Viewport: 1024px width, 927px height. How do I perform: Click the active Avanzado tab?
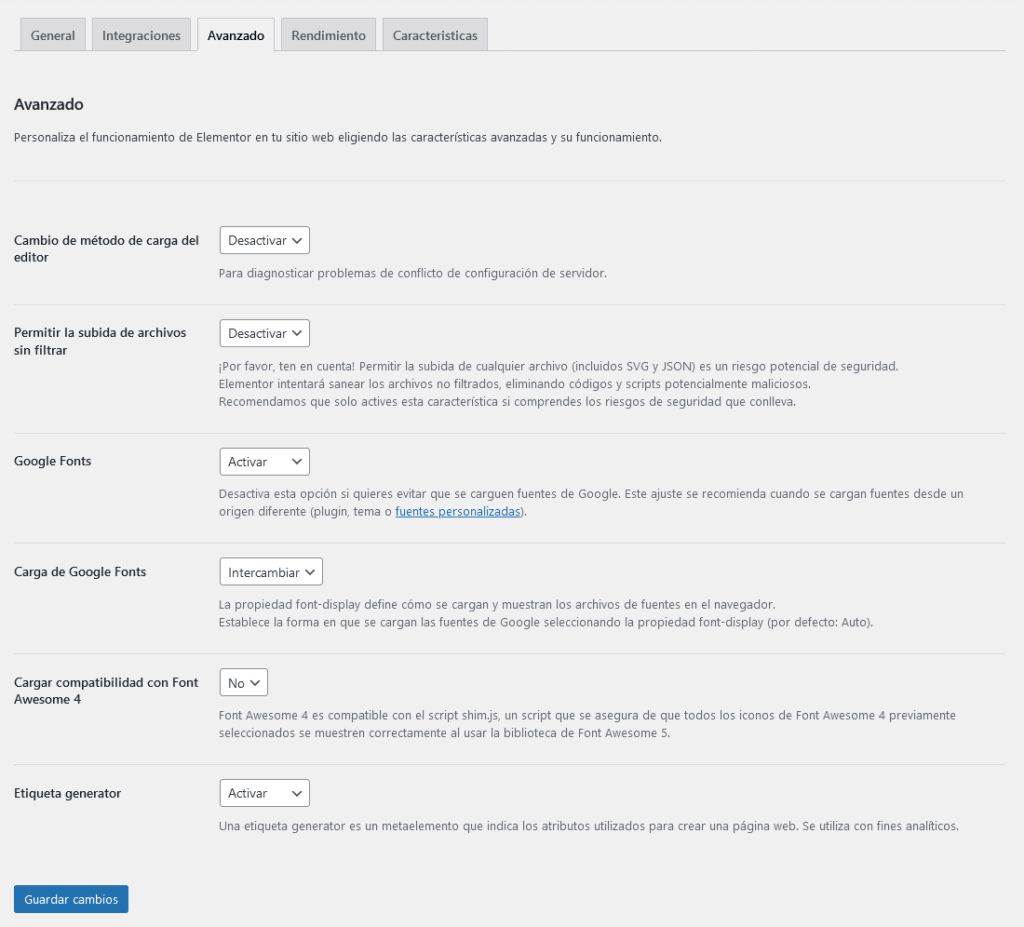tap(235, 34)
